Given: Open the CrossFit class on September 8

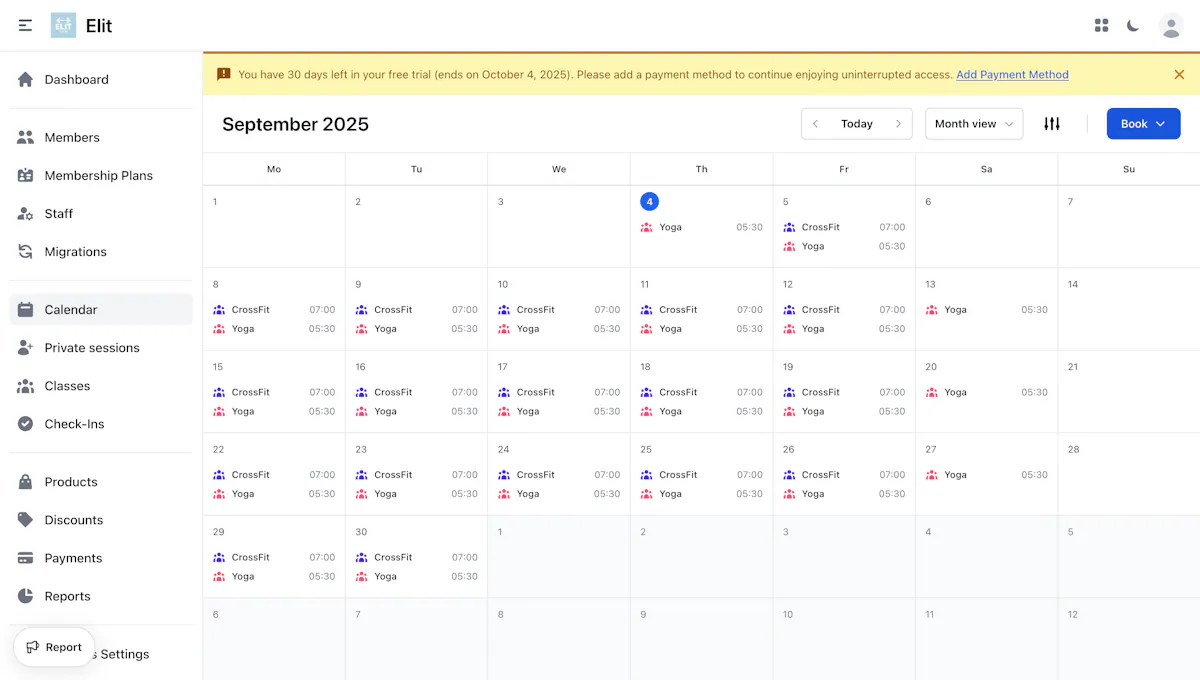Looking at the screenshot, I should tap(274, 310).
